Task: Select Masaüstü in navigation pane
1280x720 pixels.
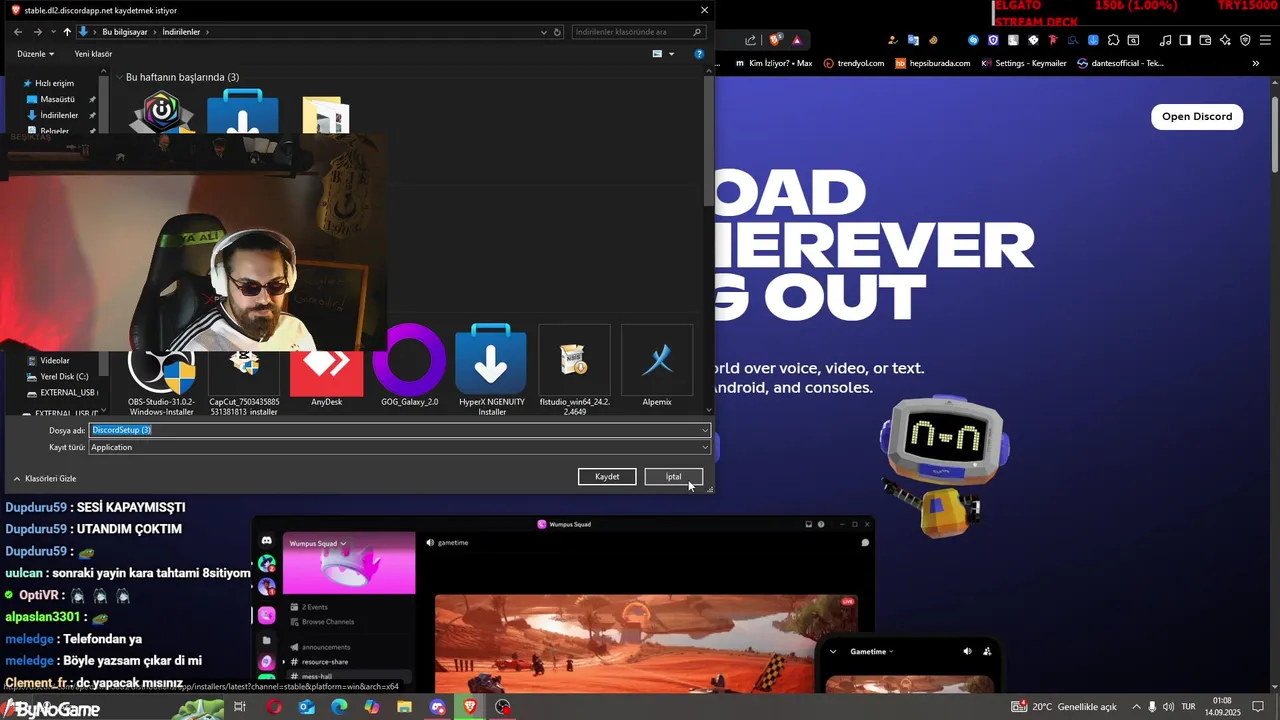Action: point(58,99)
